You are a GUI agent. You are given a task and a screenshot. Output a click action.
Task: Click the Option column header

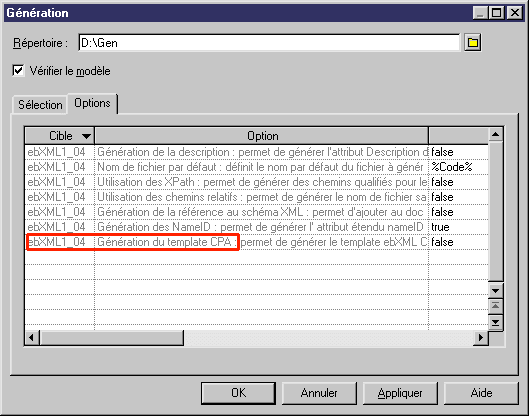(262, 136)
